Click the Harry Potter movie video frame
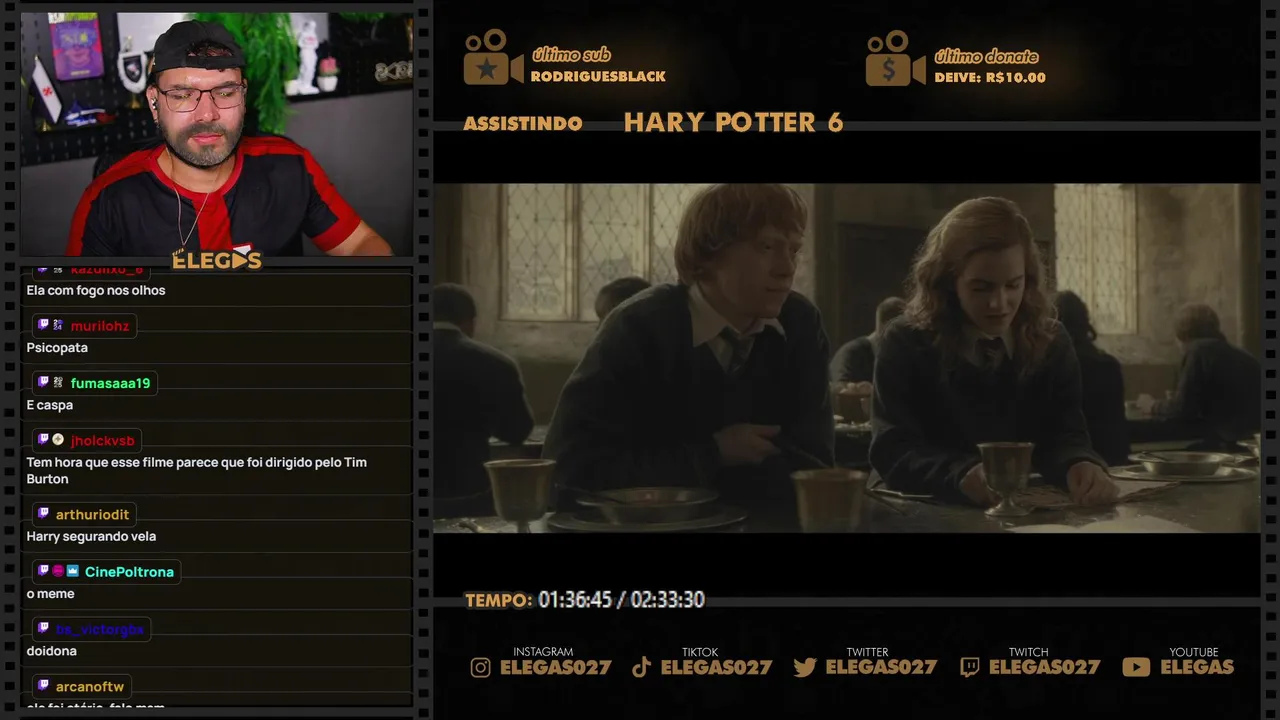 pyautogui.click(x=846, y=358)
